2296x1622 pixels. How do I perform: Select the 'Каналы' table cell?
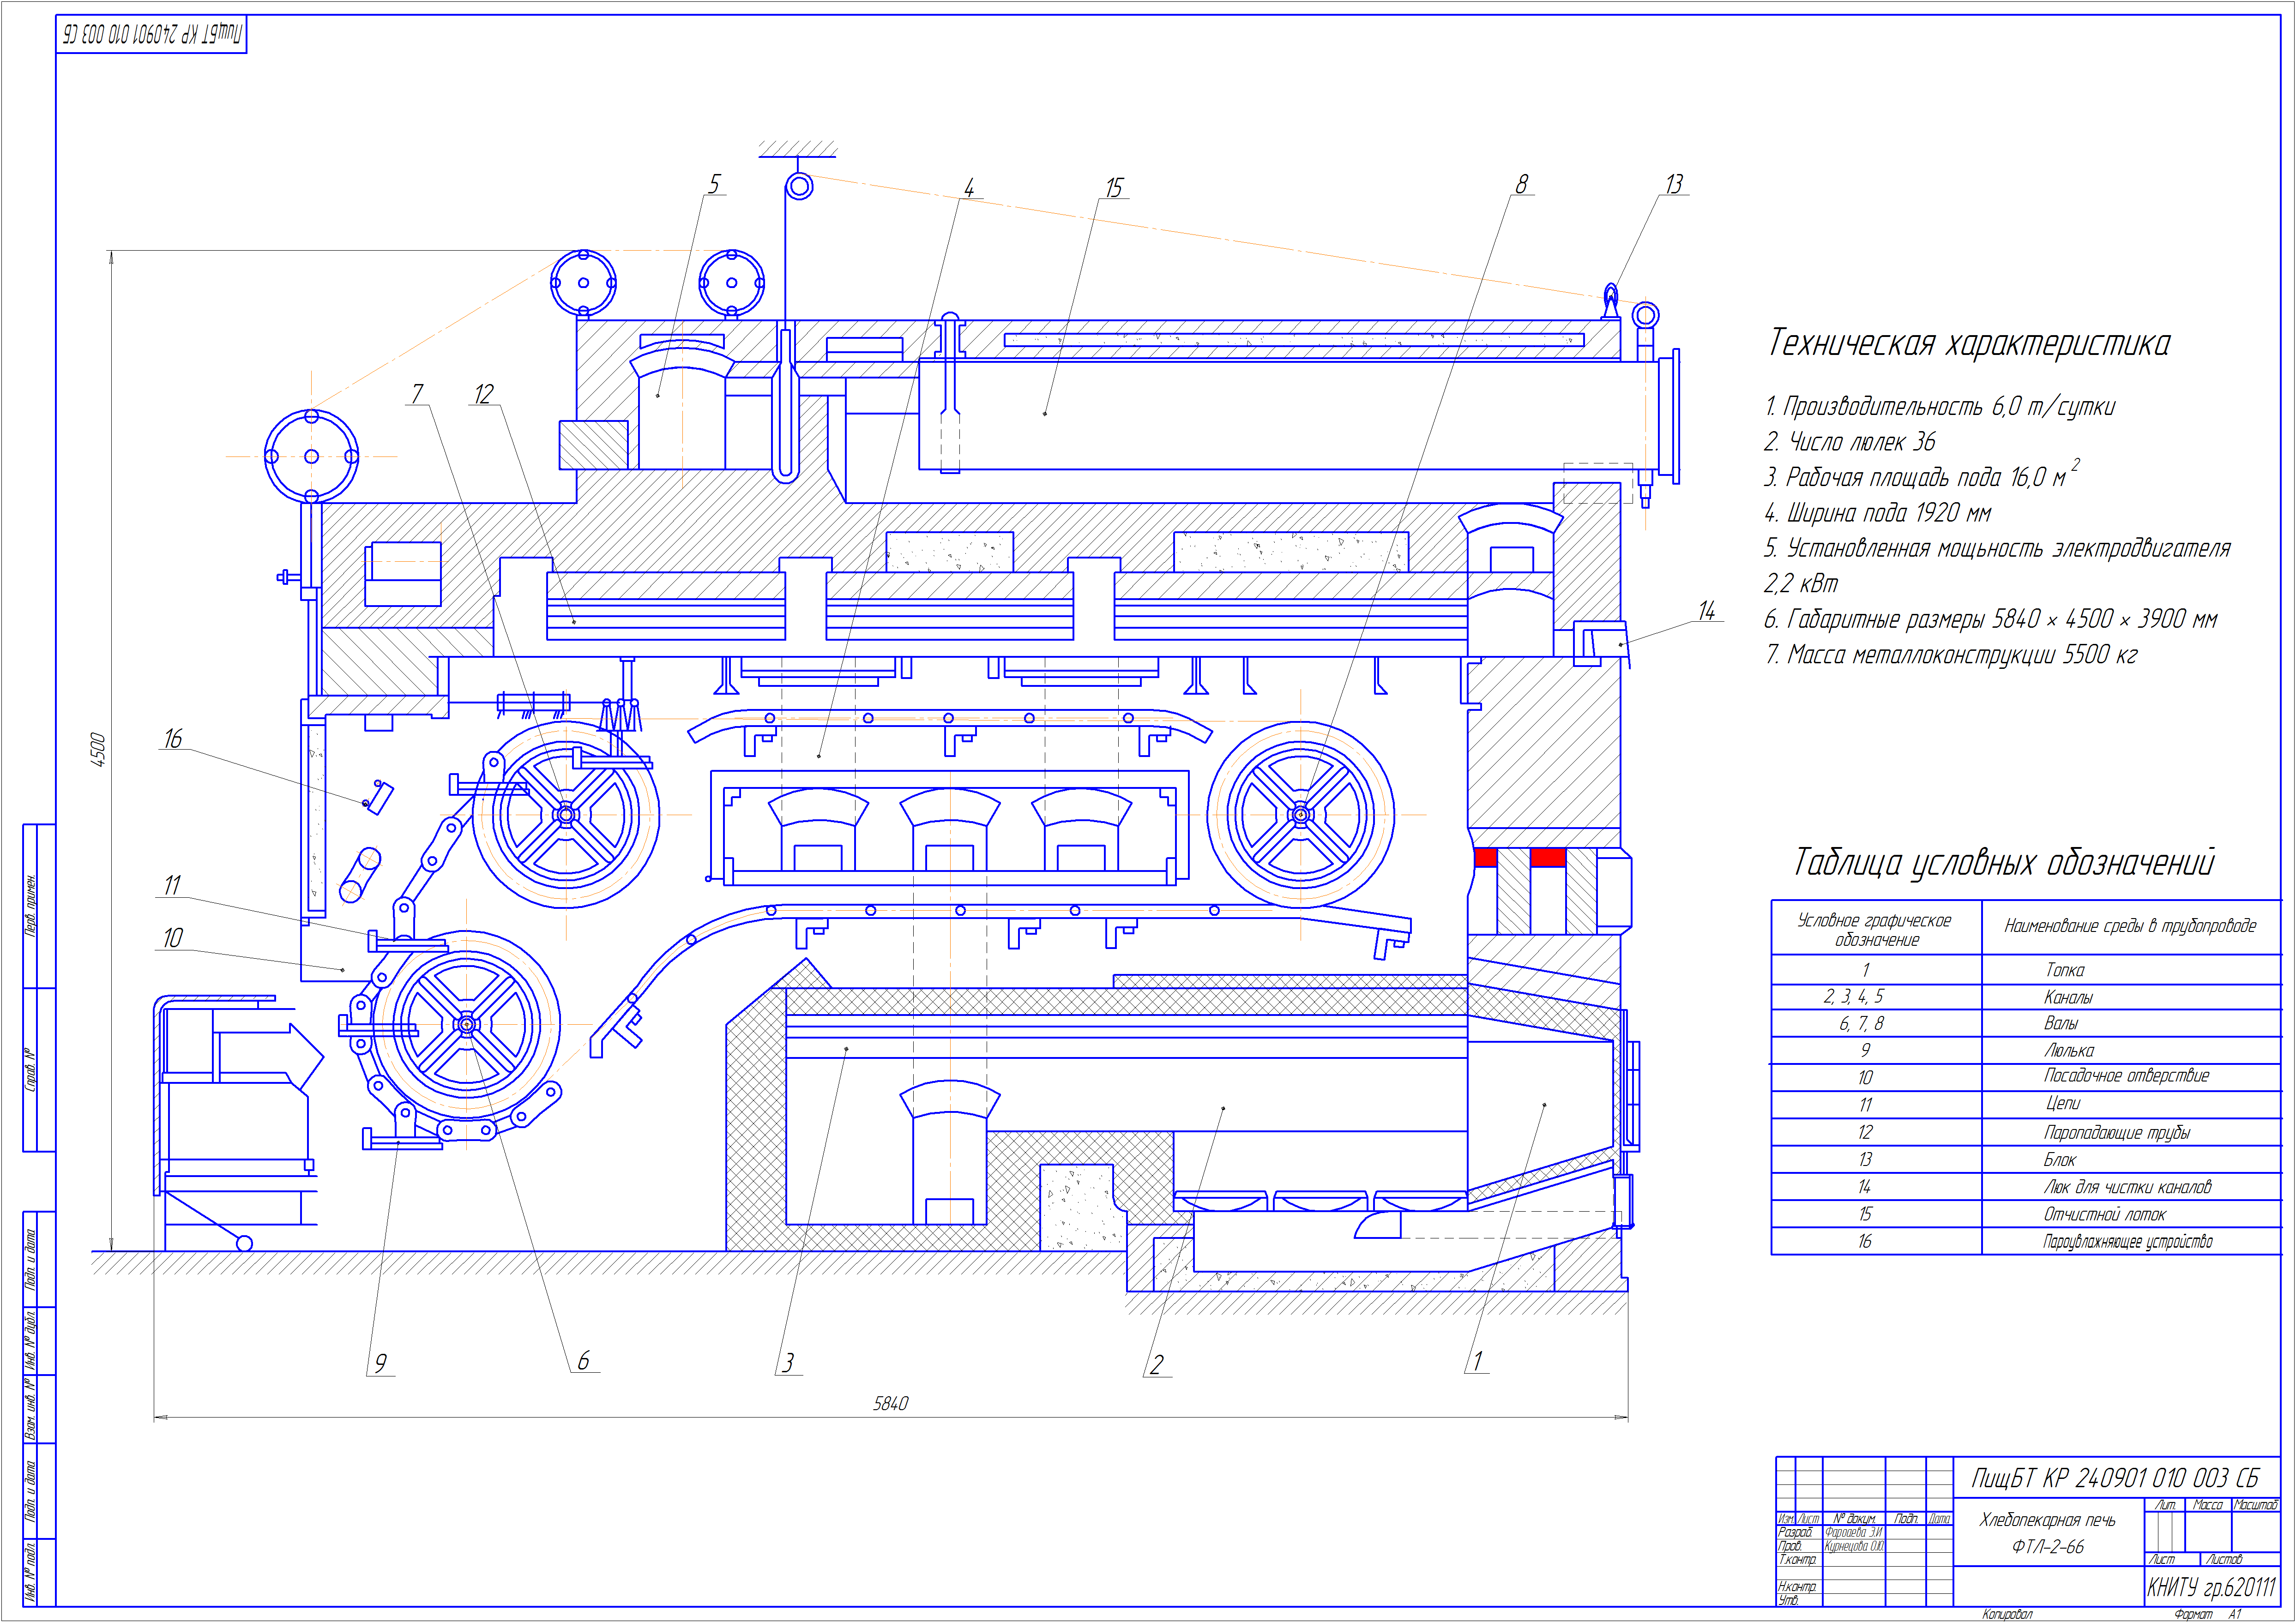coord(2068,997)
